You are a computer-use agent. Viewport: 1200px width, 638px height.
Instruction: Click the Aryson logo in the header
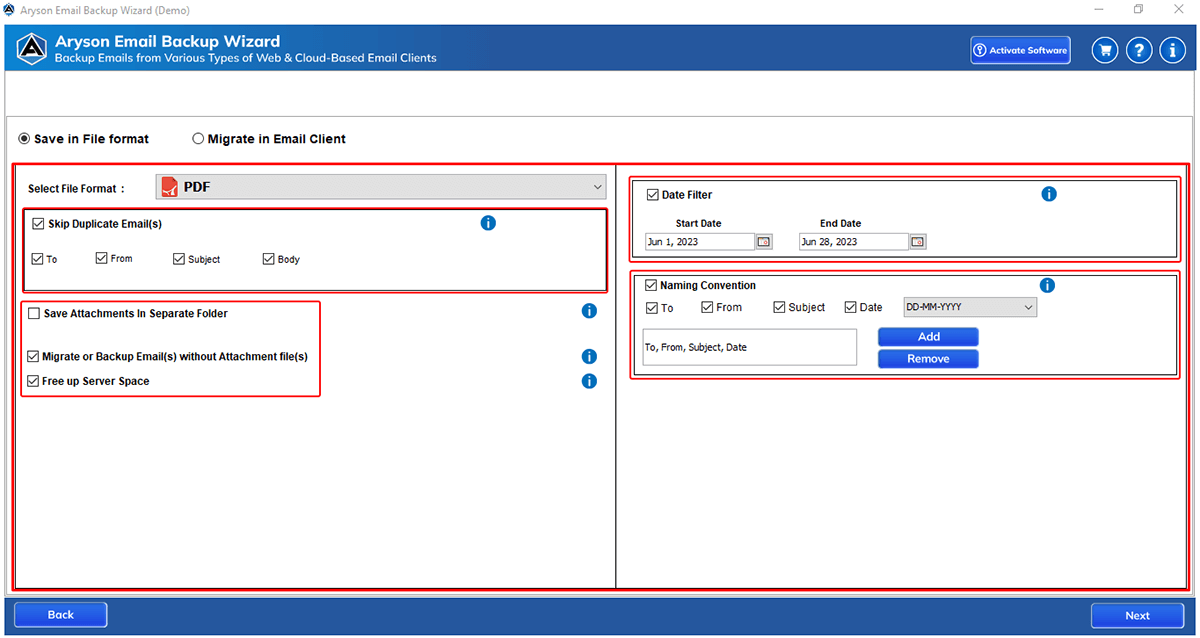coord(33,49)
